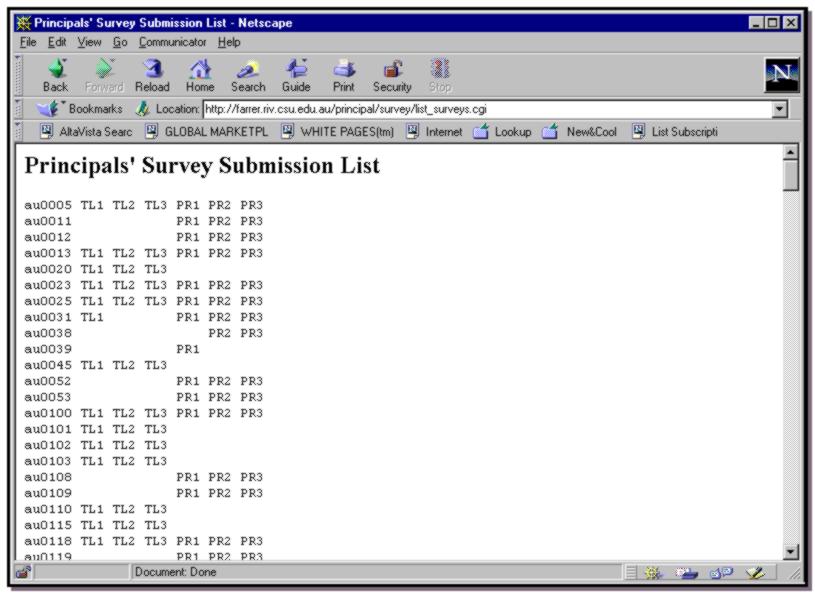The height and width of the screenshot is (594, 815).
Task: Click PR3 in the au0118 row
Action: click(x=252, y=541)
